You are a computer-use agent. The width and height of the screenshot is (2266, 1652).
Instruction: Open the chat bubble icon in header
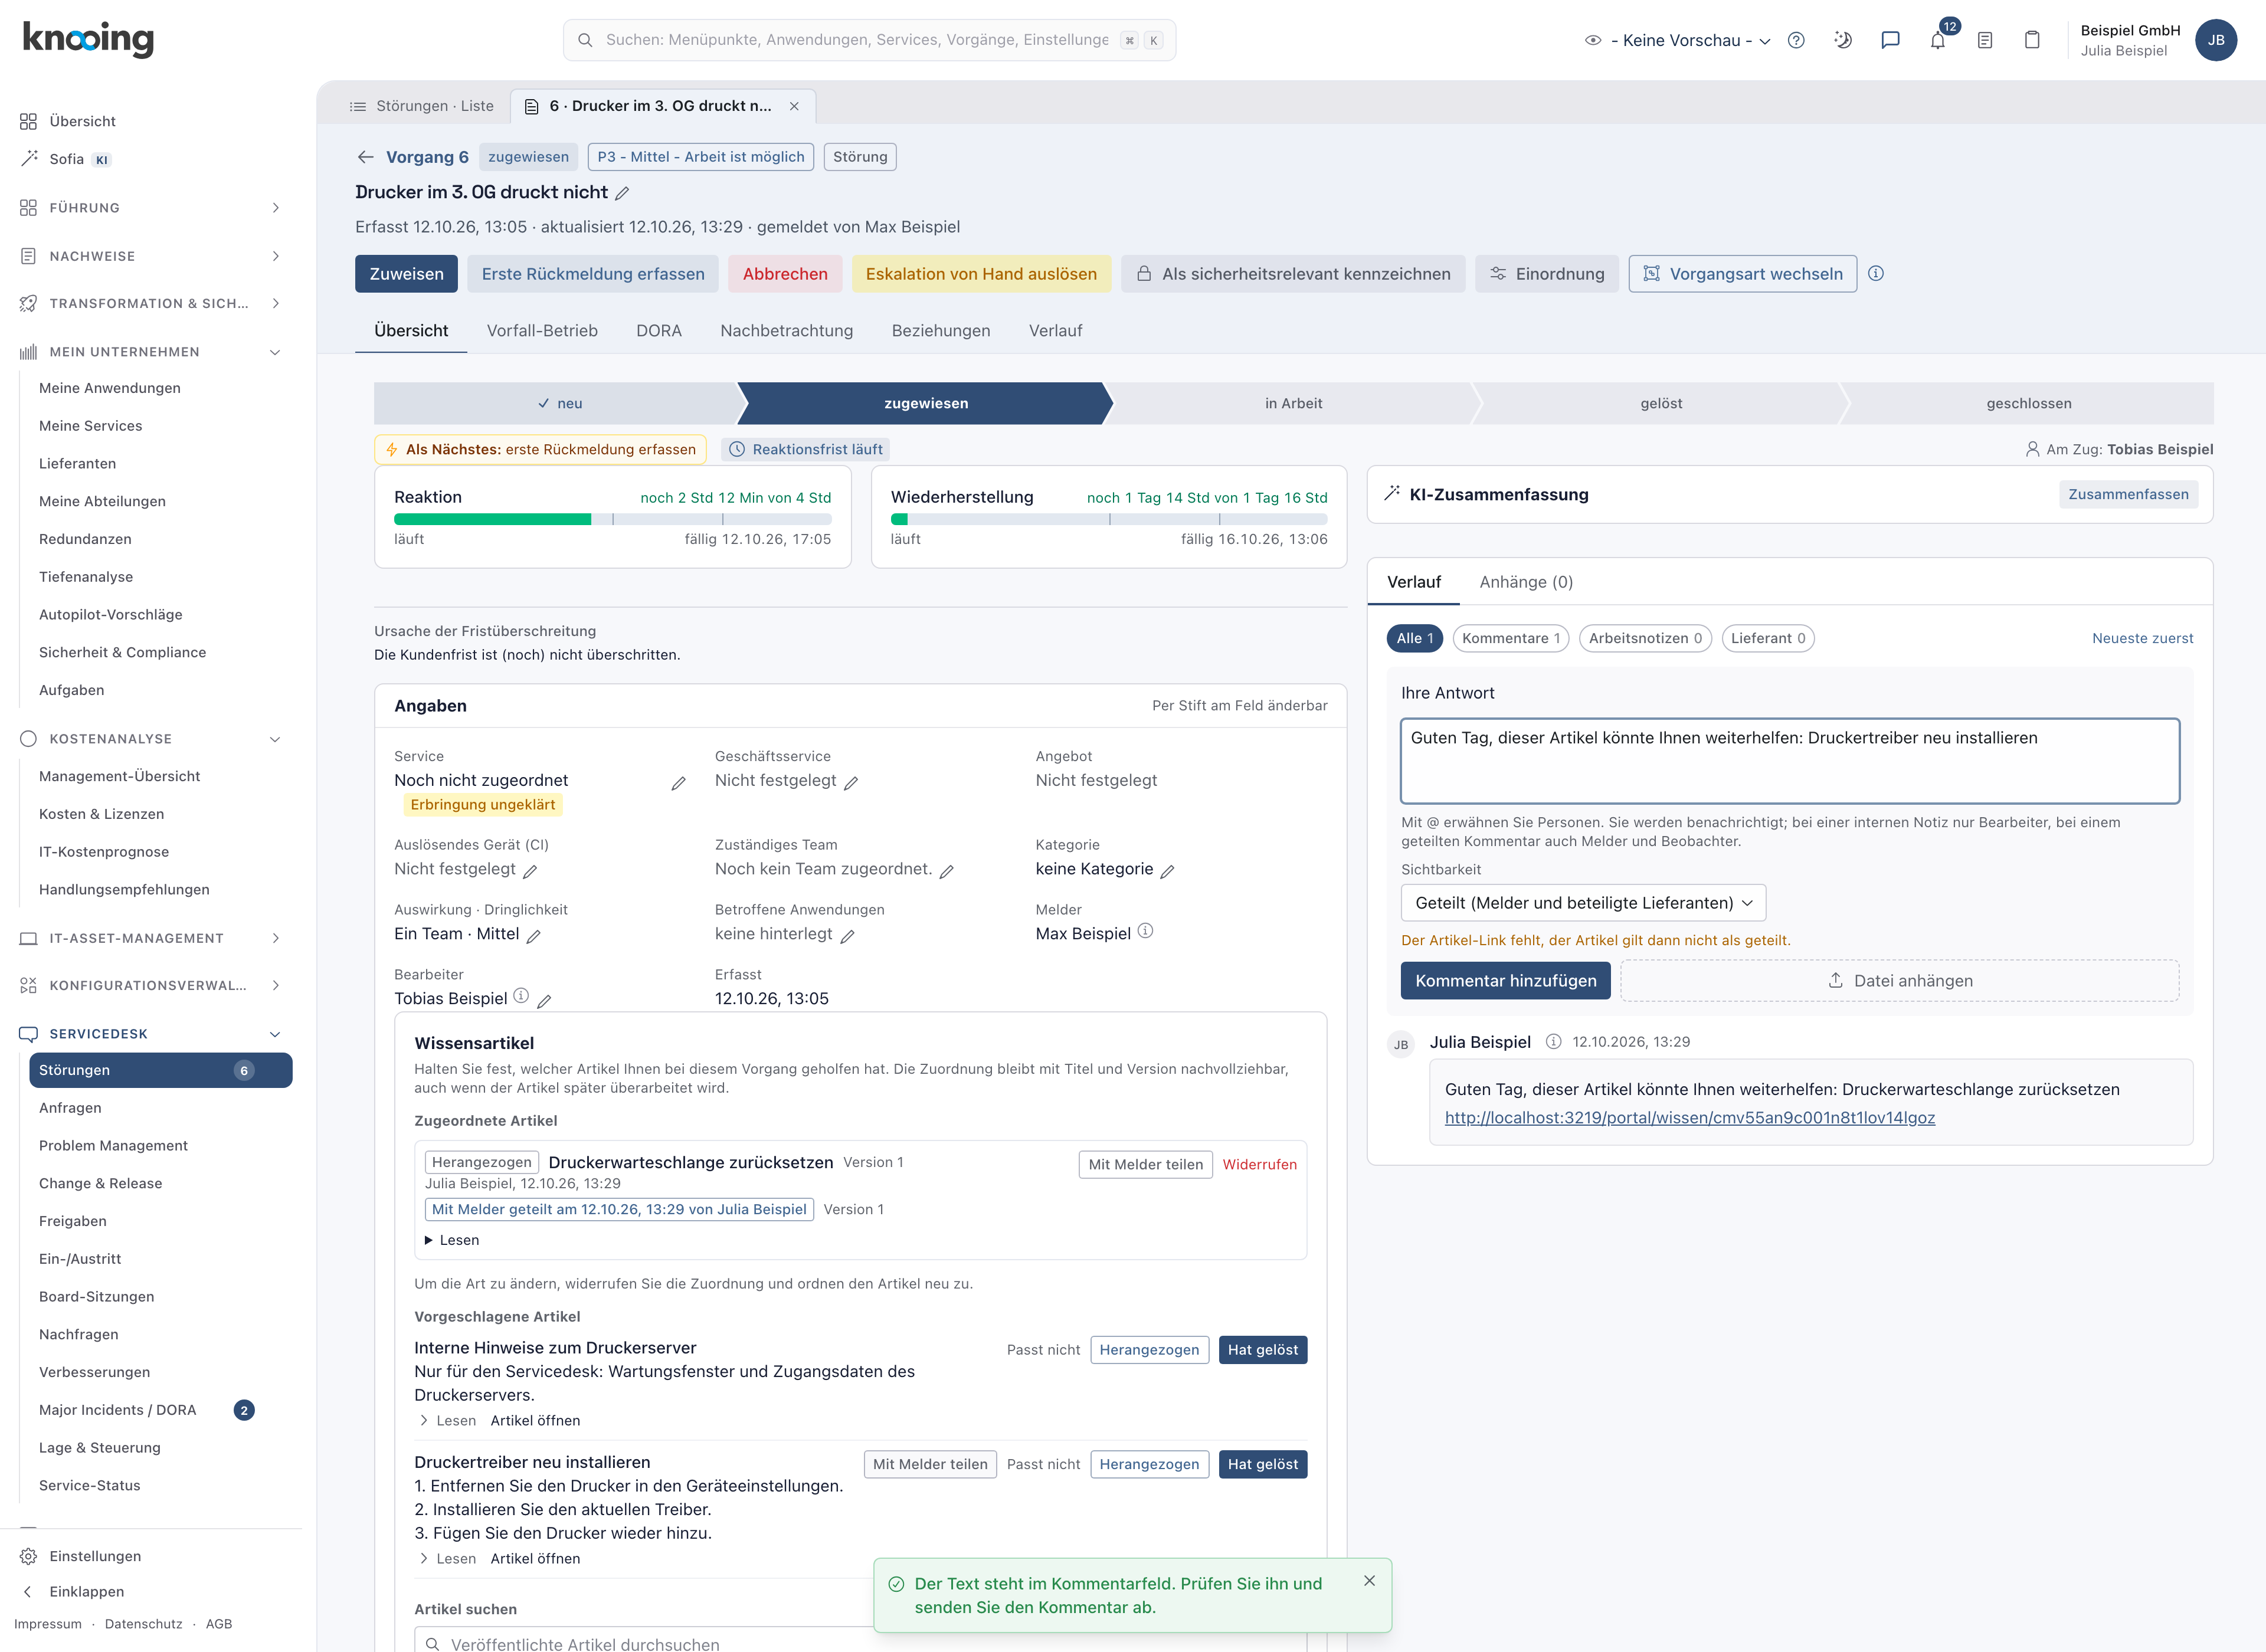(x=1890, y=40)
